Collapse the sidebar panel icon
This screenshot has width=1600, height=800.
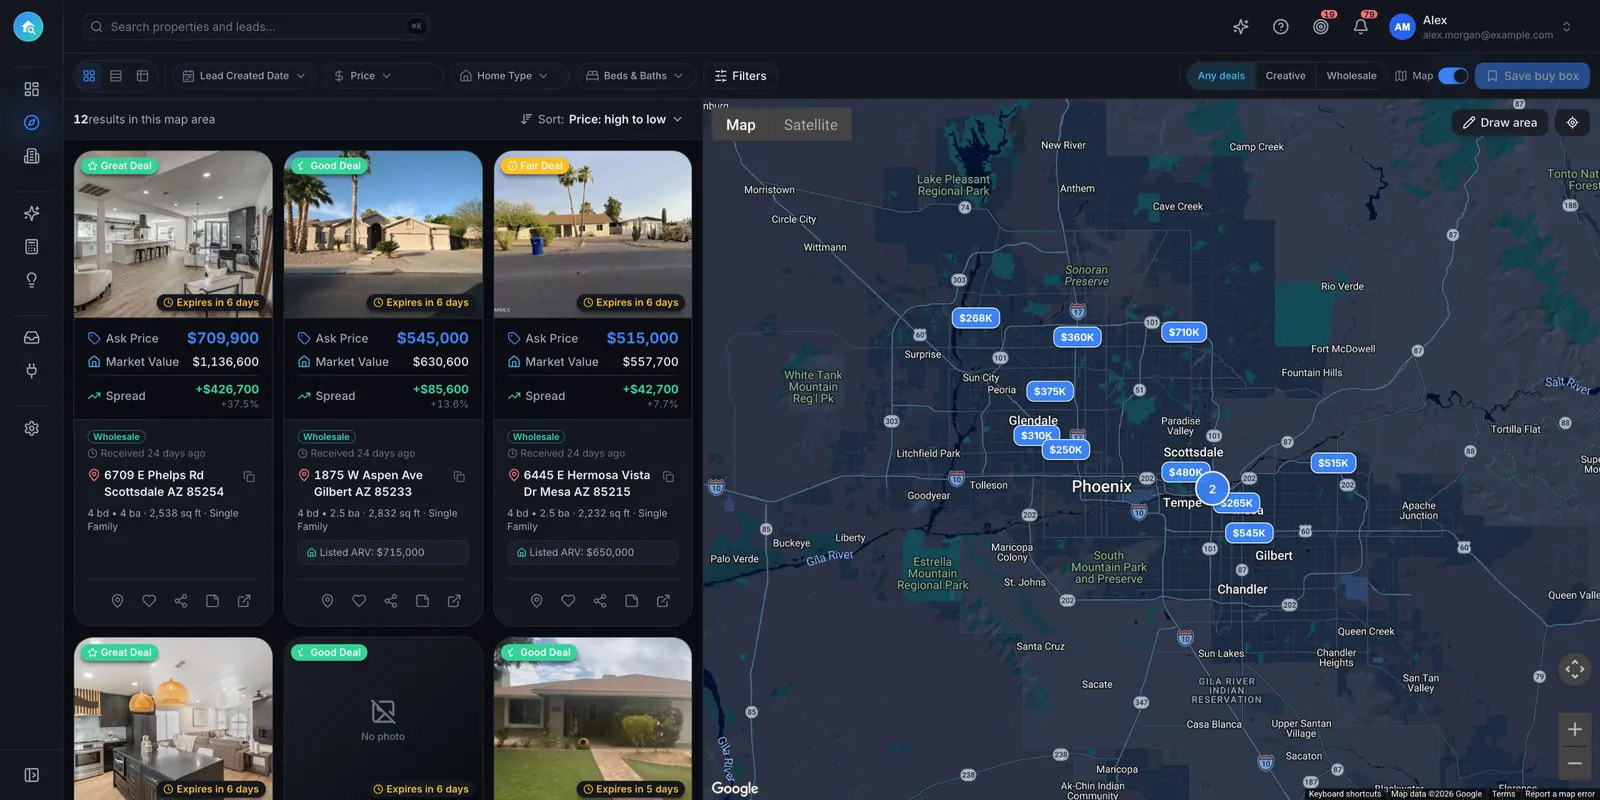coord(32,775)
